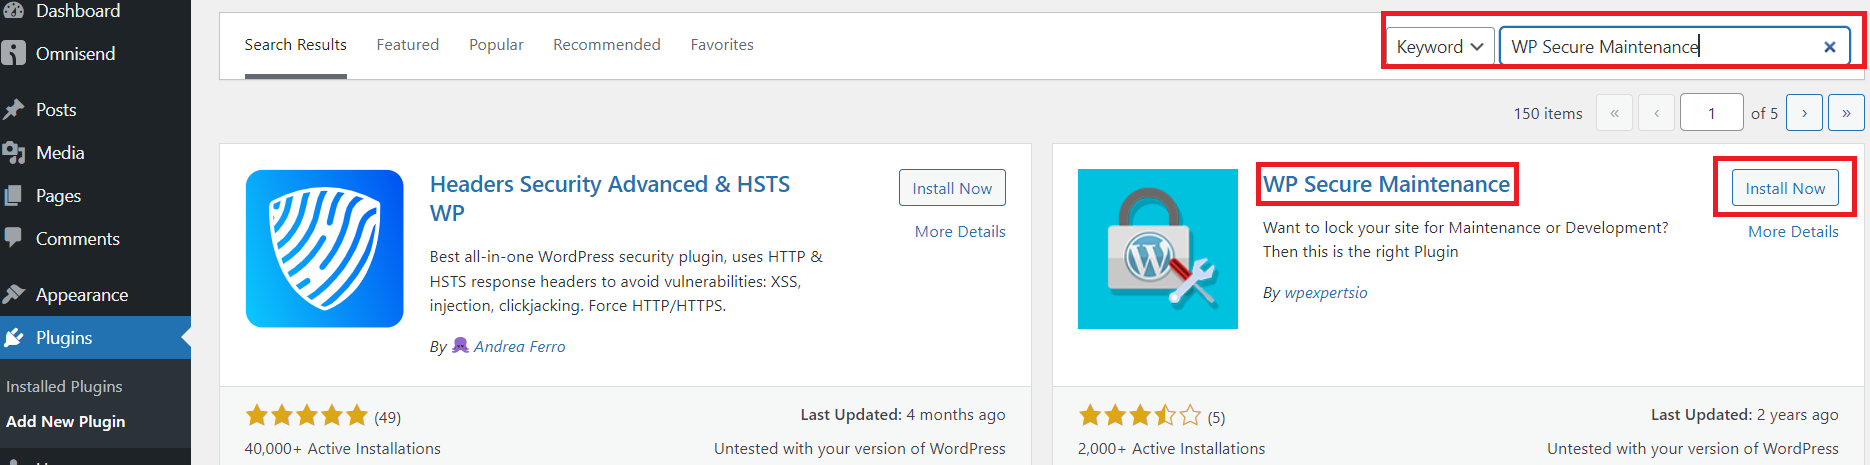This screenshot has height=465, width=1870.
Task: Click Headers Security shield plugin thumbnail
Action: 325,248
